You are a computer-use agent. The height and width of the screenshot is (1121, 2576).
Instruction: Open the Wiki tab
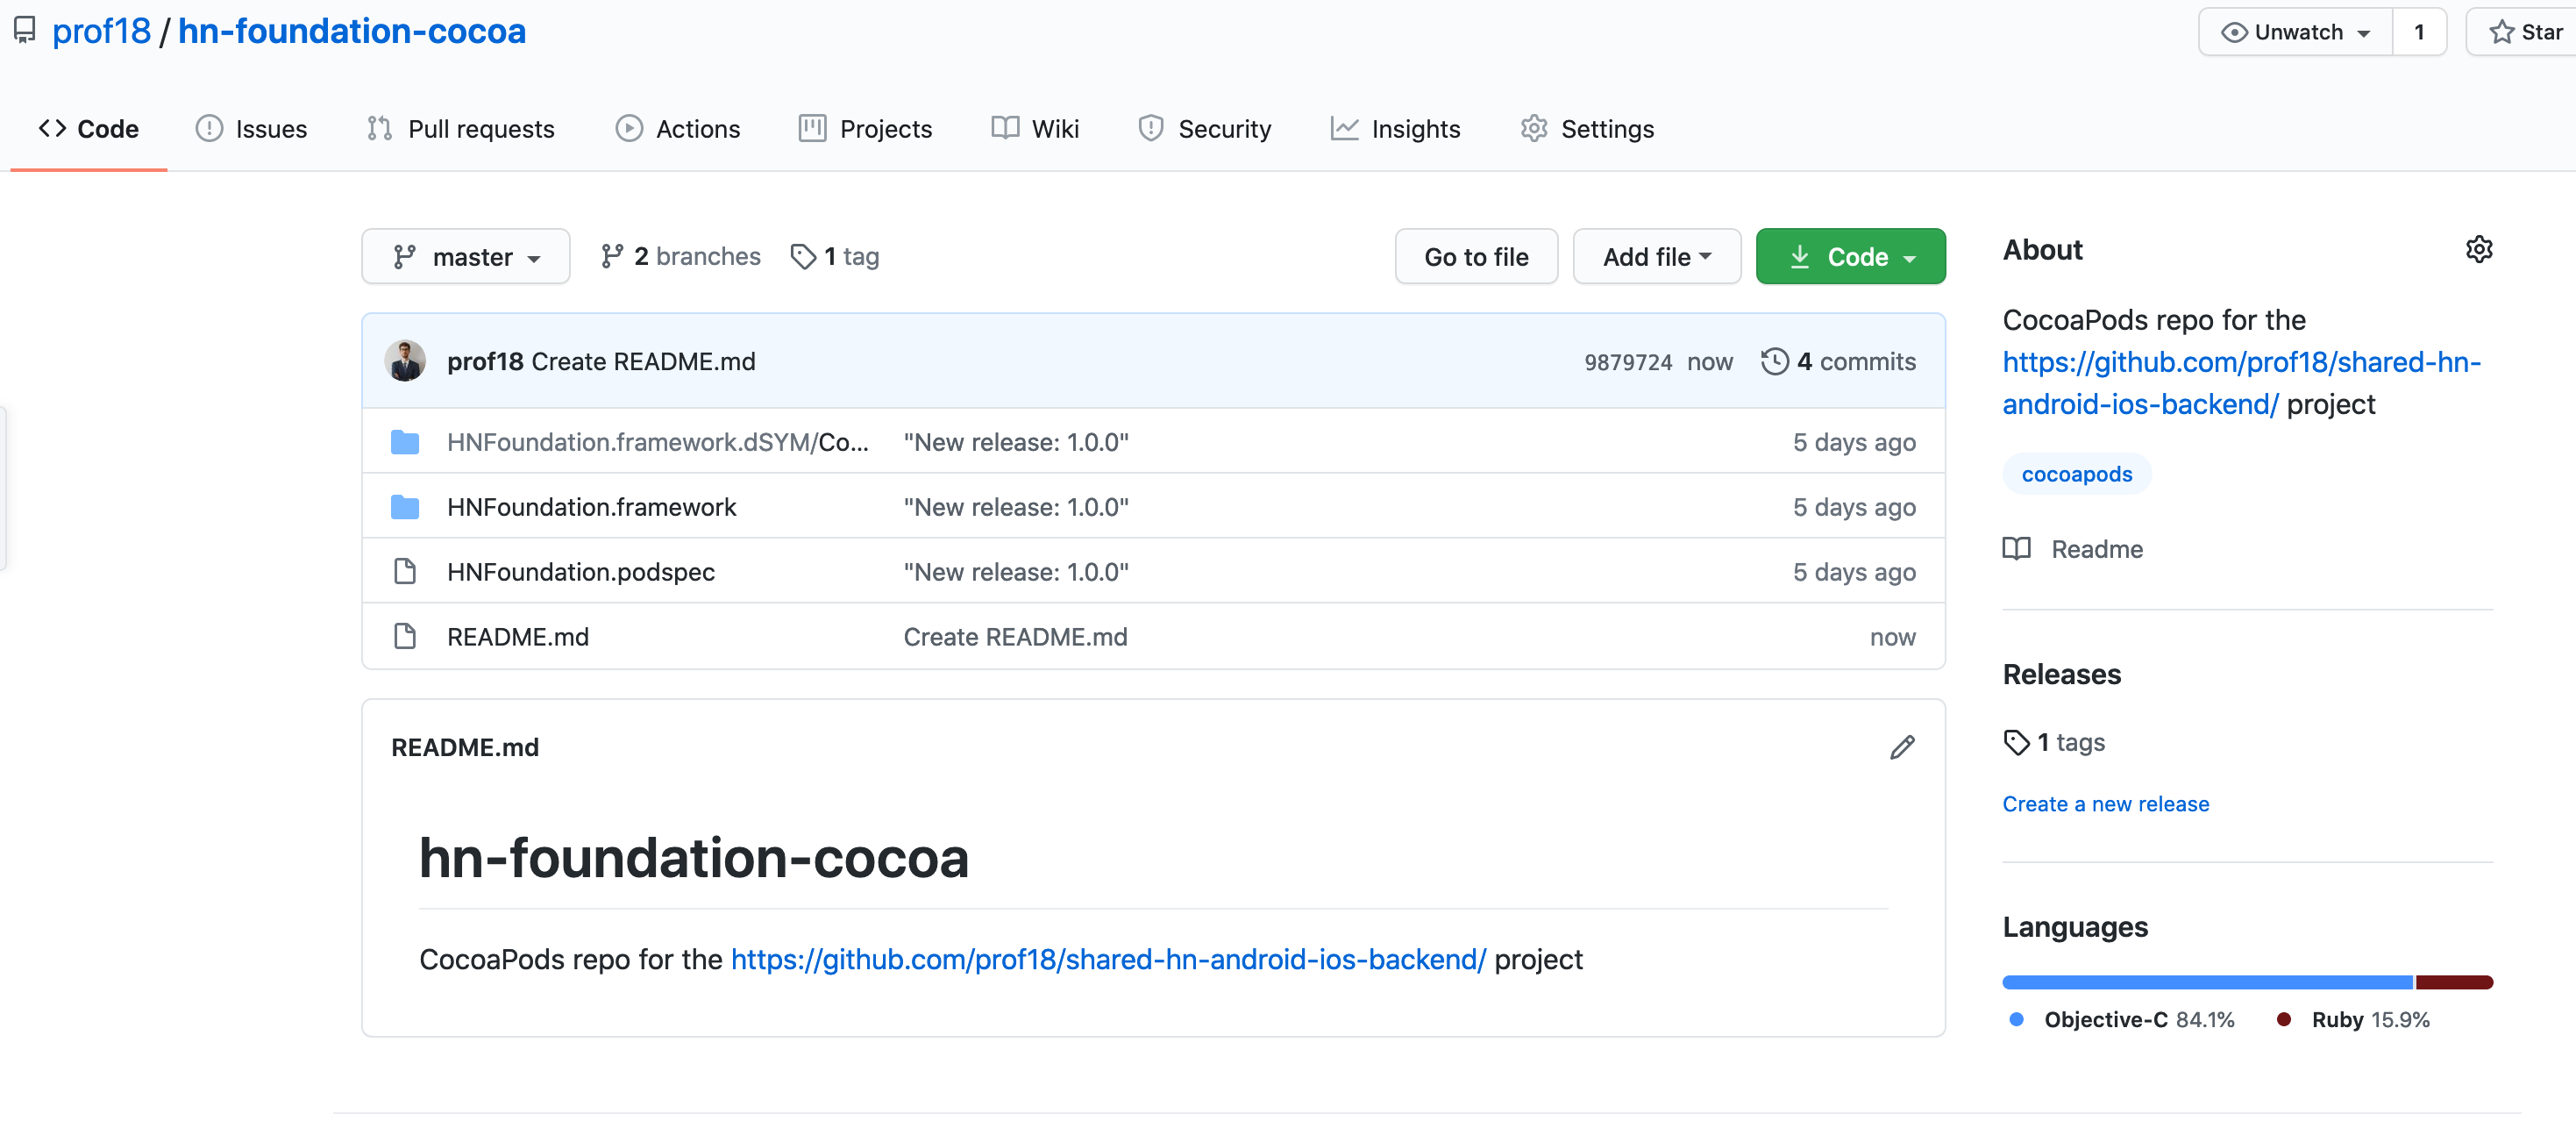click(1035, 129)
